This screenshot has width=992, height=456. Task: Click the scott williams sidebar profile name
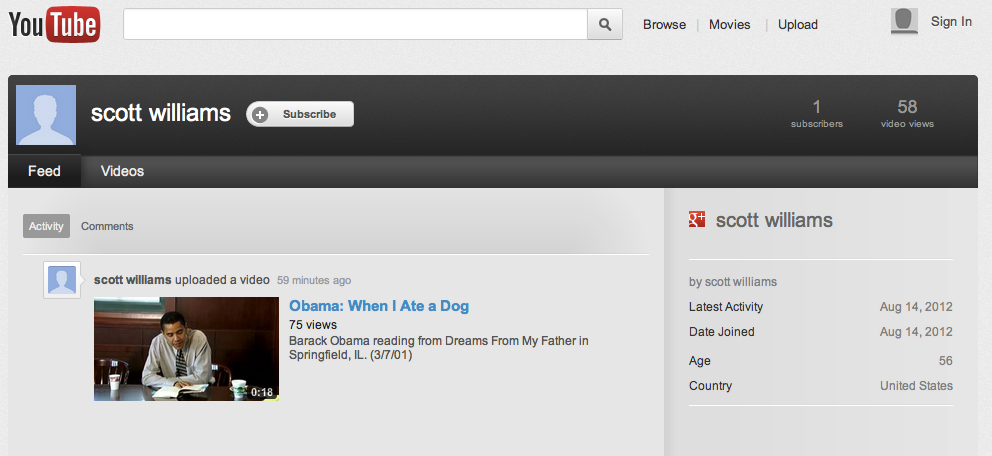[773, 220]
